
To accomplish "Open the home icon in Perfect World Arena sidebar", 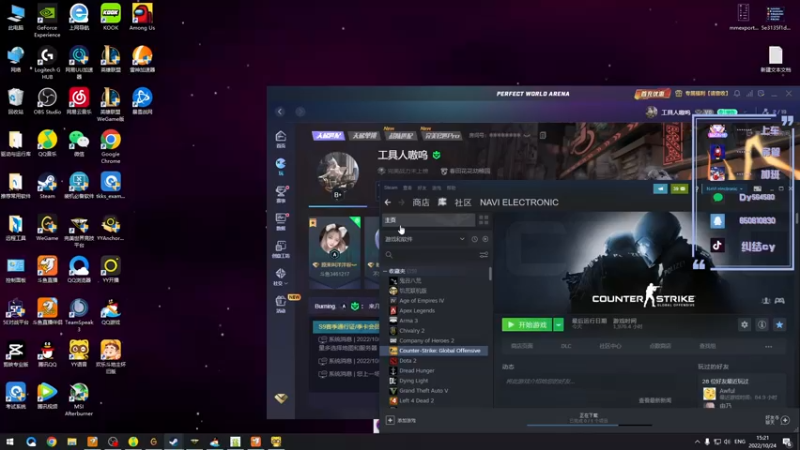I will pos(281,138).
